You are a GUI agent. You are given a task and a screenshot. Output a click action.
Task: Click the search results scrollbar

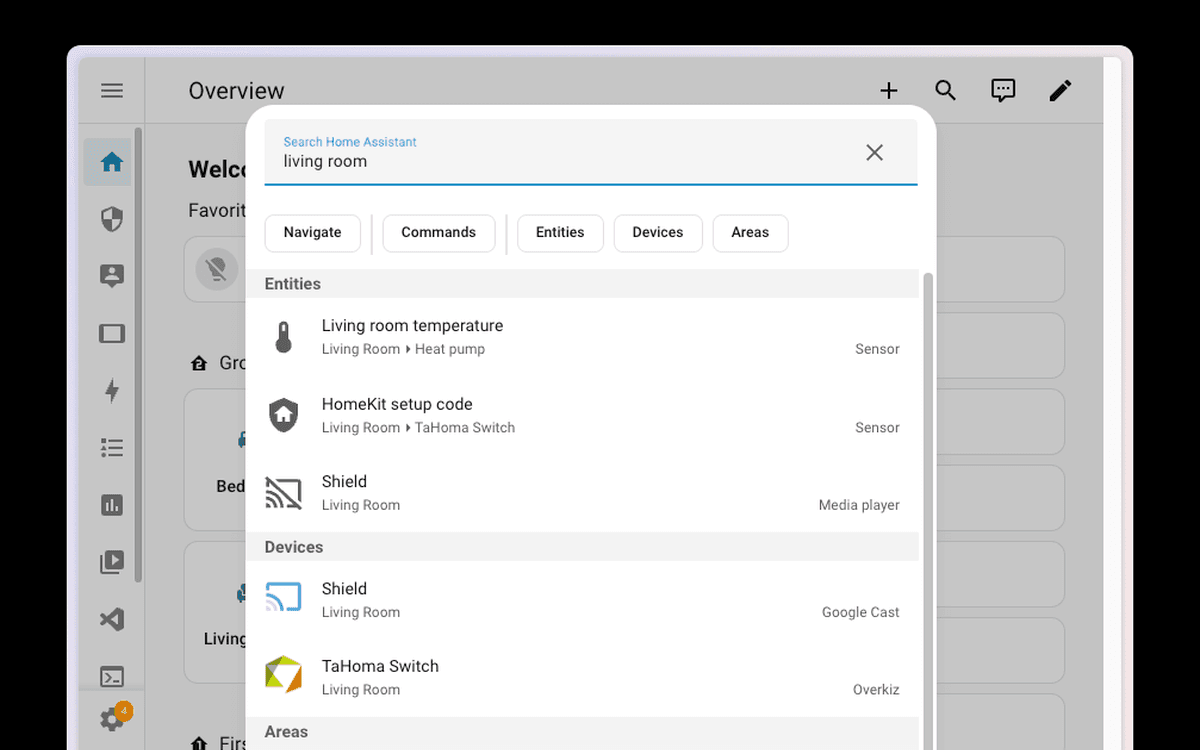(x=928, y=510)
